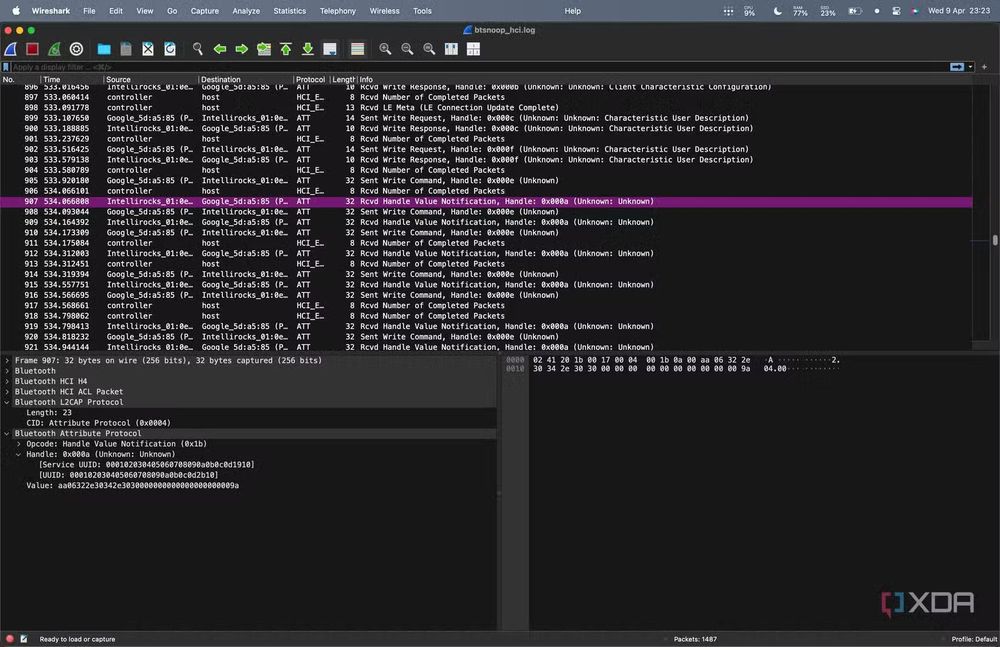Viewport: 1000px width, 647px height.
Task: Open the File menu
Action: [x=89, y=11]
